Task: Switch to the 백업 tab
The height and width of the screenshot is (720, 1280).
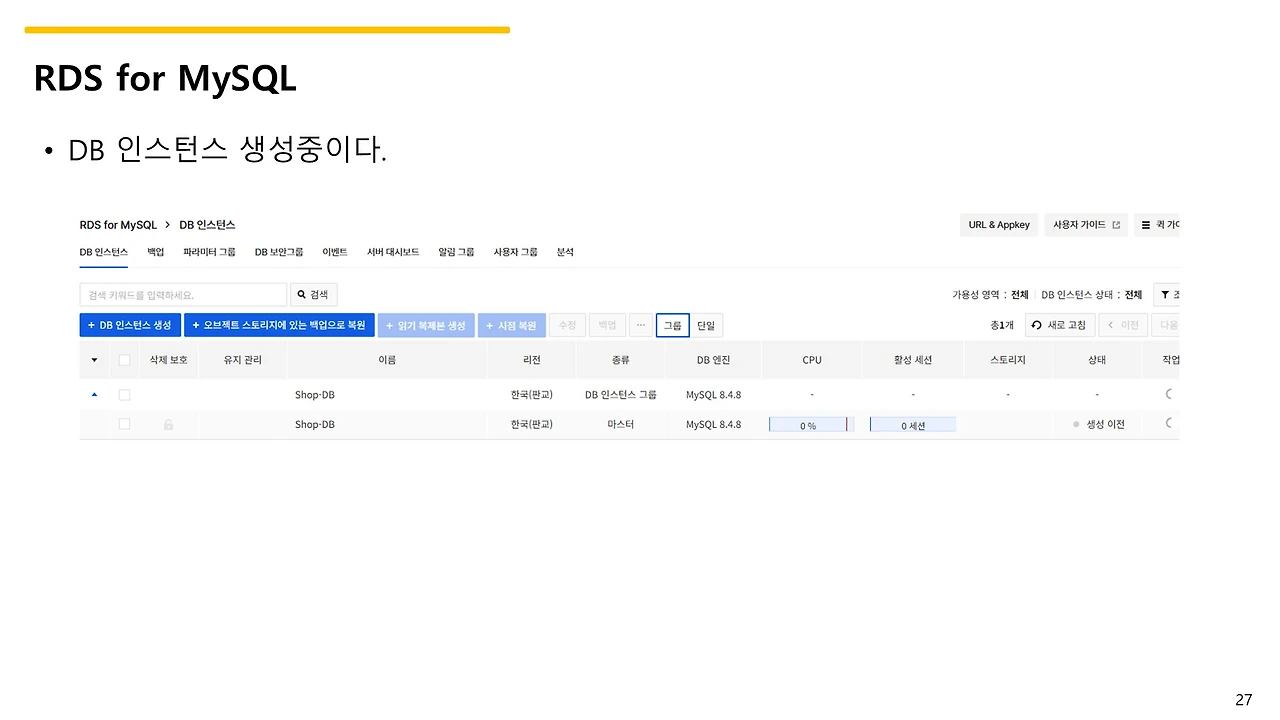Action: [x=155, y=252]
